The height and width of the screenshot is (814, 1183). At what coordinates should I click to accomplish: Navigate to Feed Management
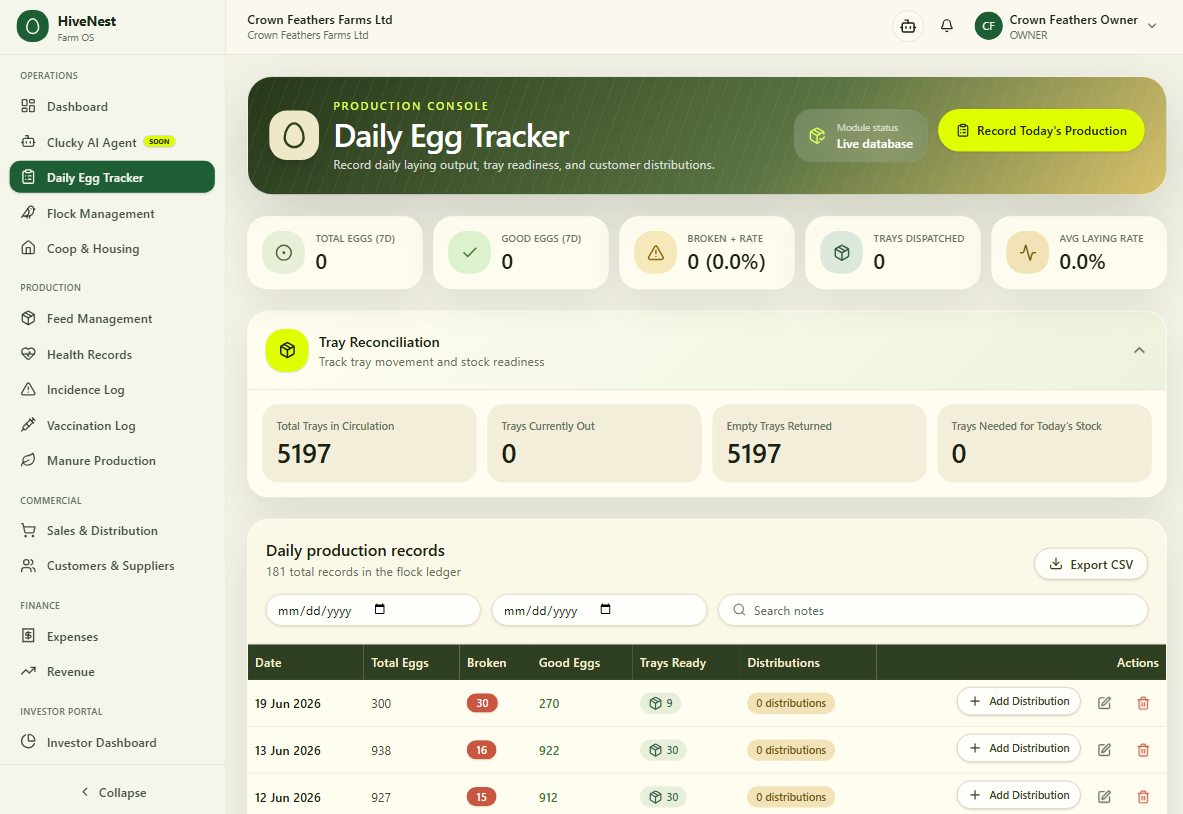112,318
